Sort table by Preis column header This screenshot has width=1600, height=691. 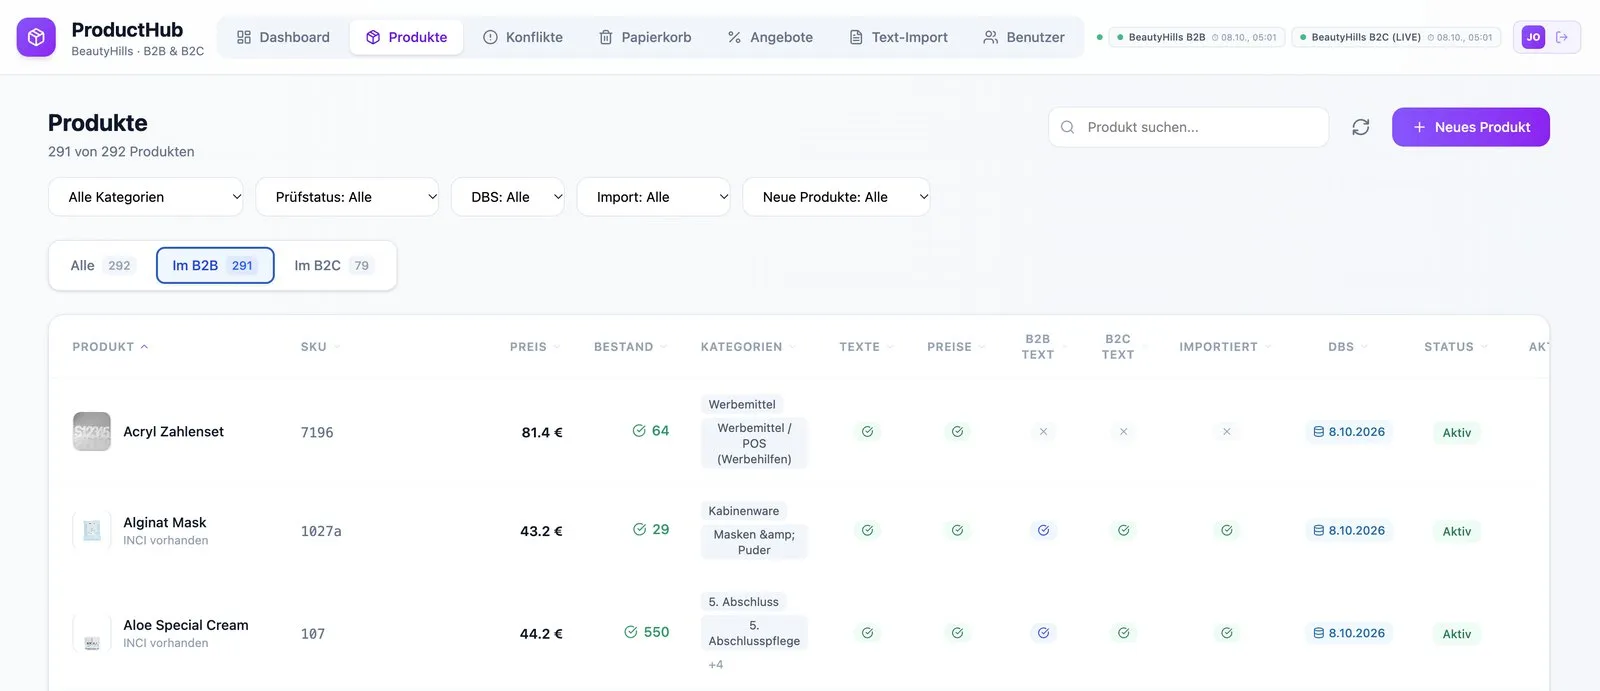click(x=535, y=347)
